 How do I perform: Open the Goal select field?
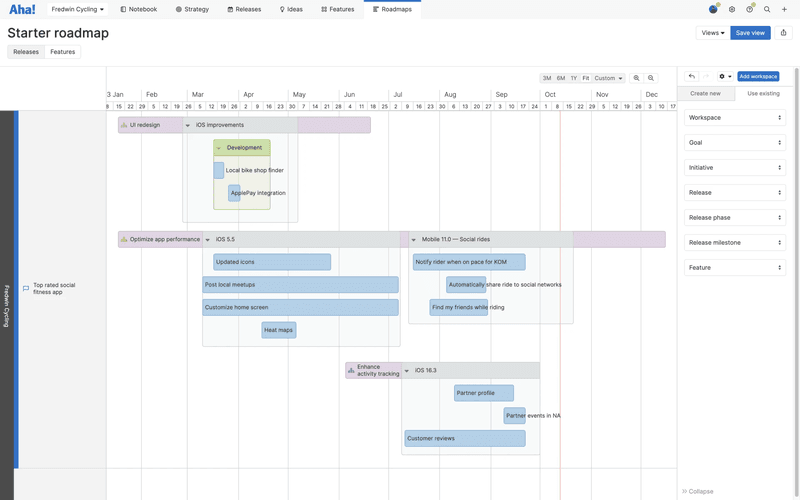click(x=735, y=143)
